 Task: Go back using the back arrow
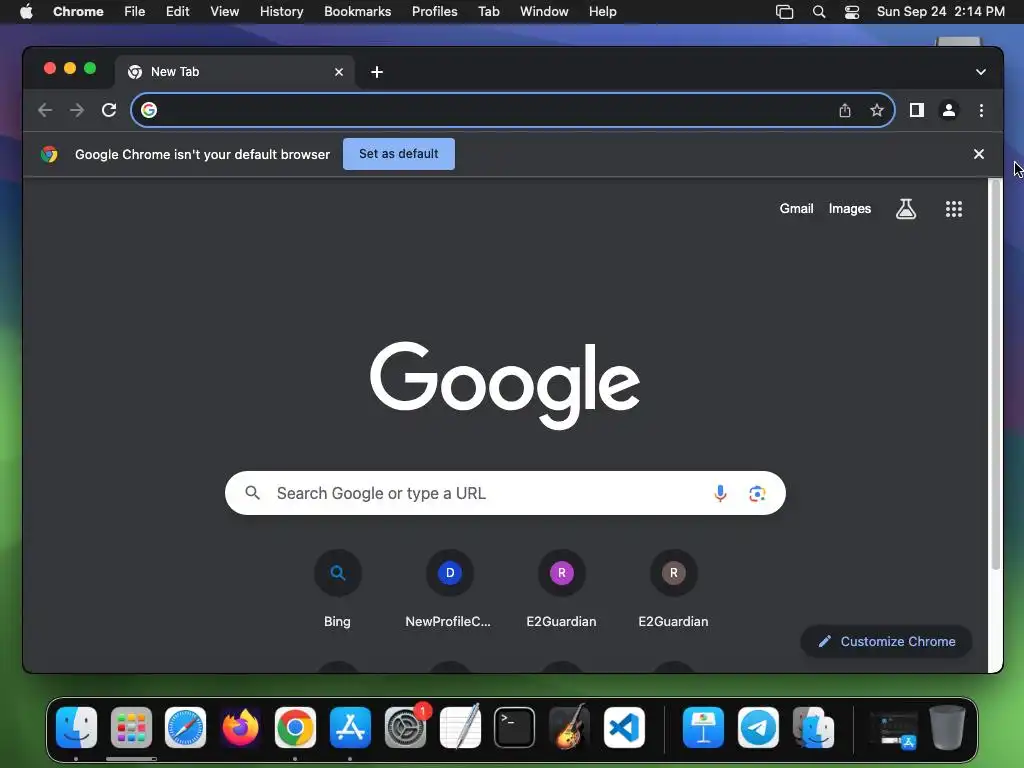45,110
